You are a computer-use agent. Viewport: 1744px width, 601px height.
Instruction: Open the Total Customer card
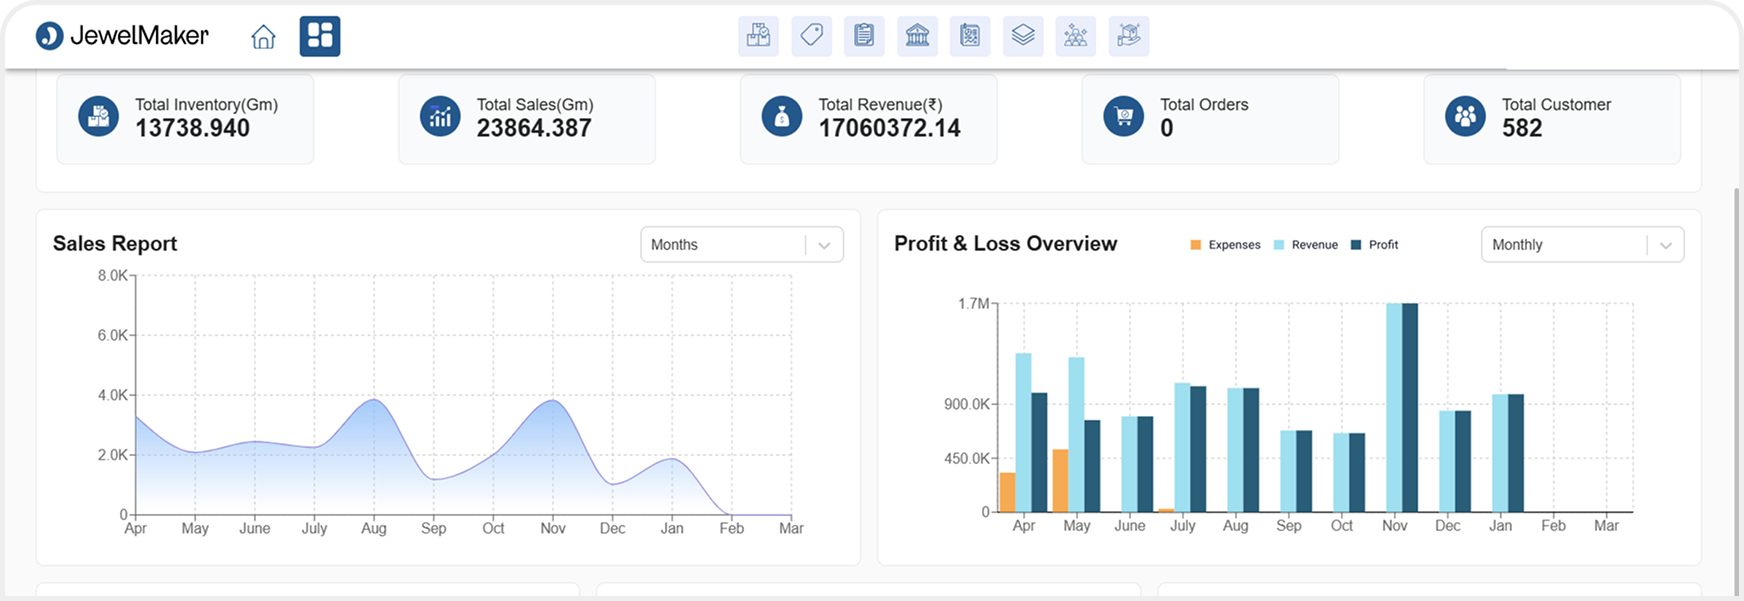pyautogui.click(x=1551, y=118)
